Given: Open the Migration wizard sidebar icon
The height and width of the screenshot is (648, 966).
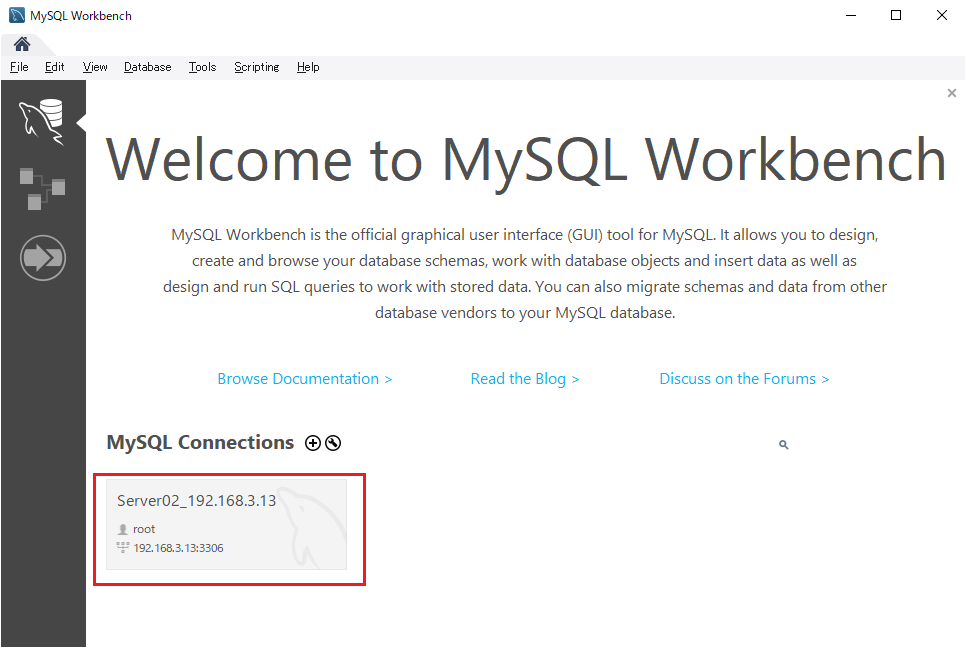Looking at the screenshot, I should click(43, 258).
